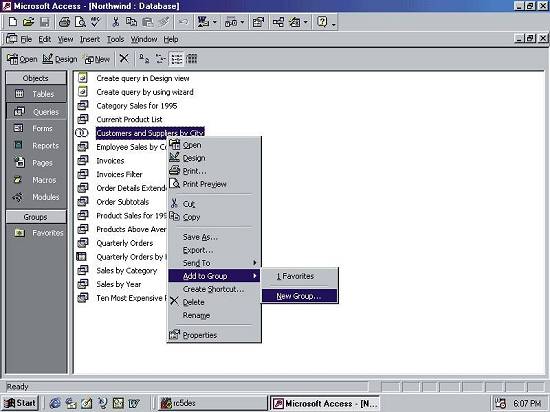Viewport: 550px width, 412px height.
Task: Click the Microsoft Access Help icon
Action: (x=322, y=22)
